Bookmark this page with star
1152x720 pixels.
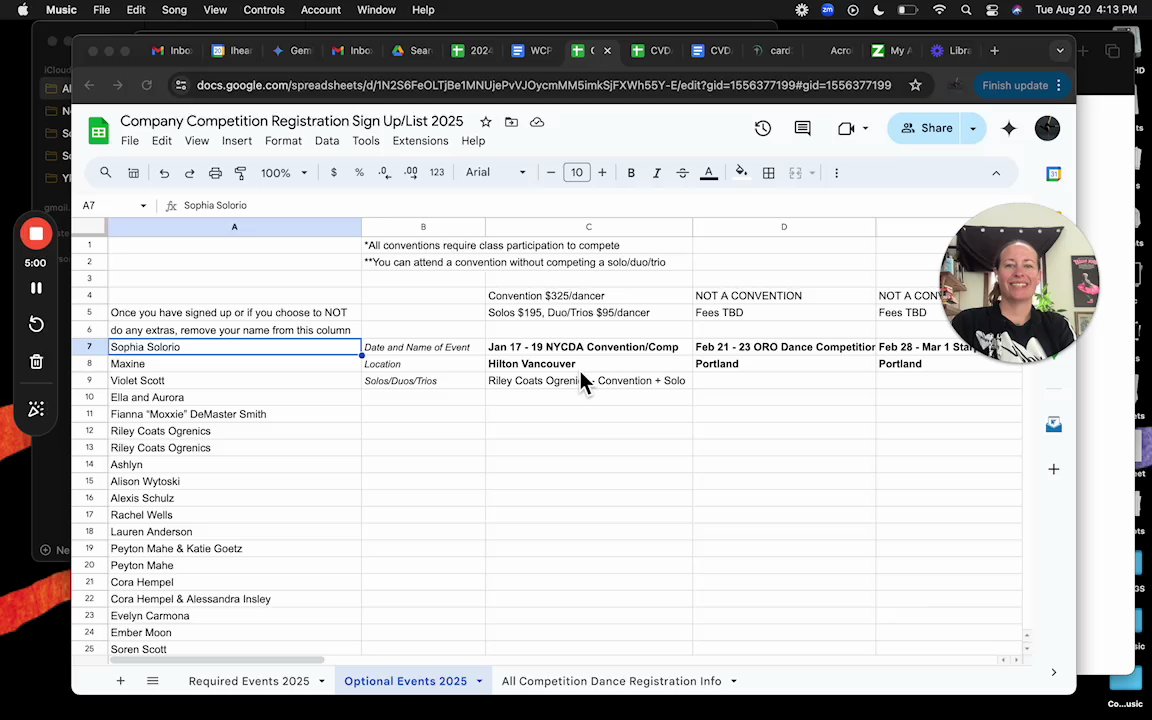pos(915,85)
